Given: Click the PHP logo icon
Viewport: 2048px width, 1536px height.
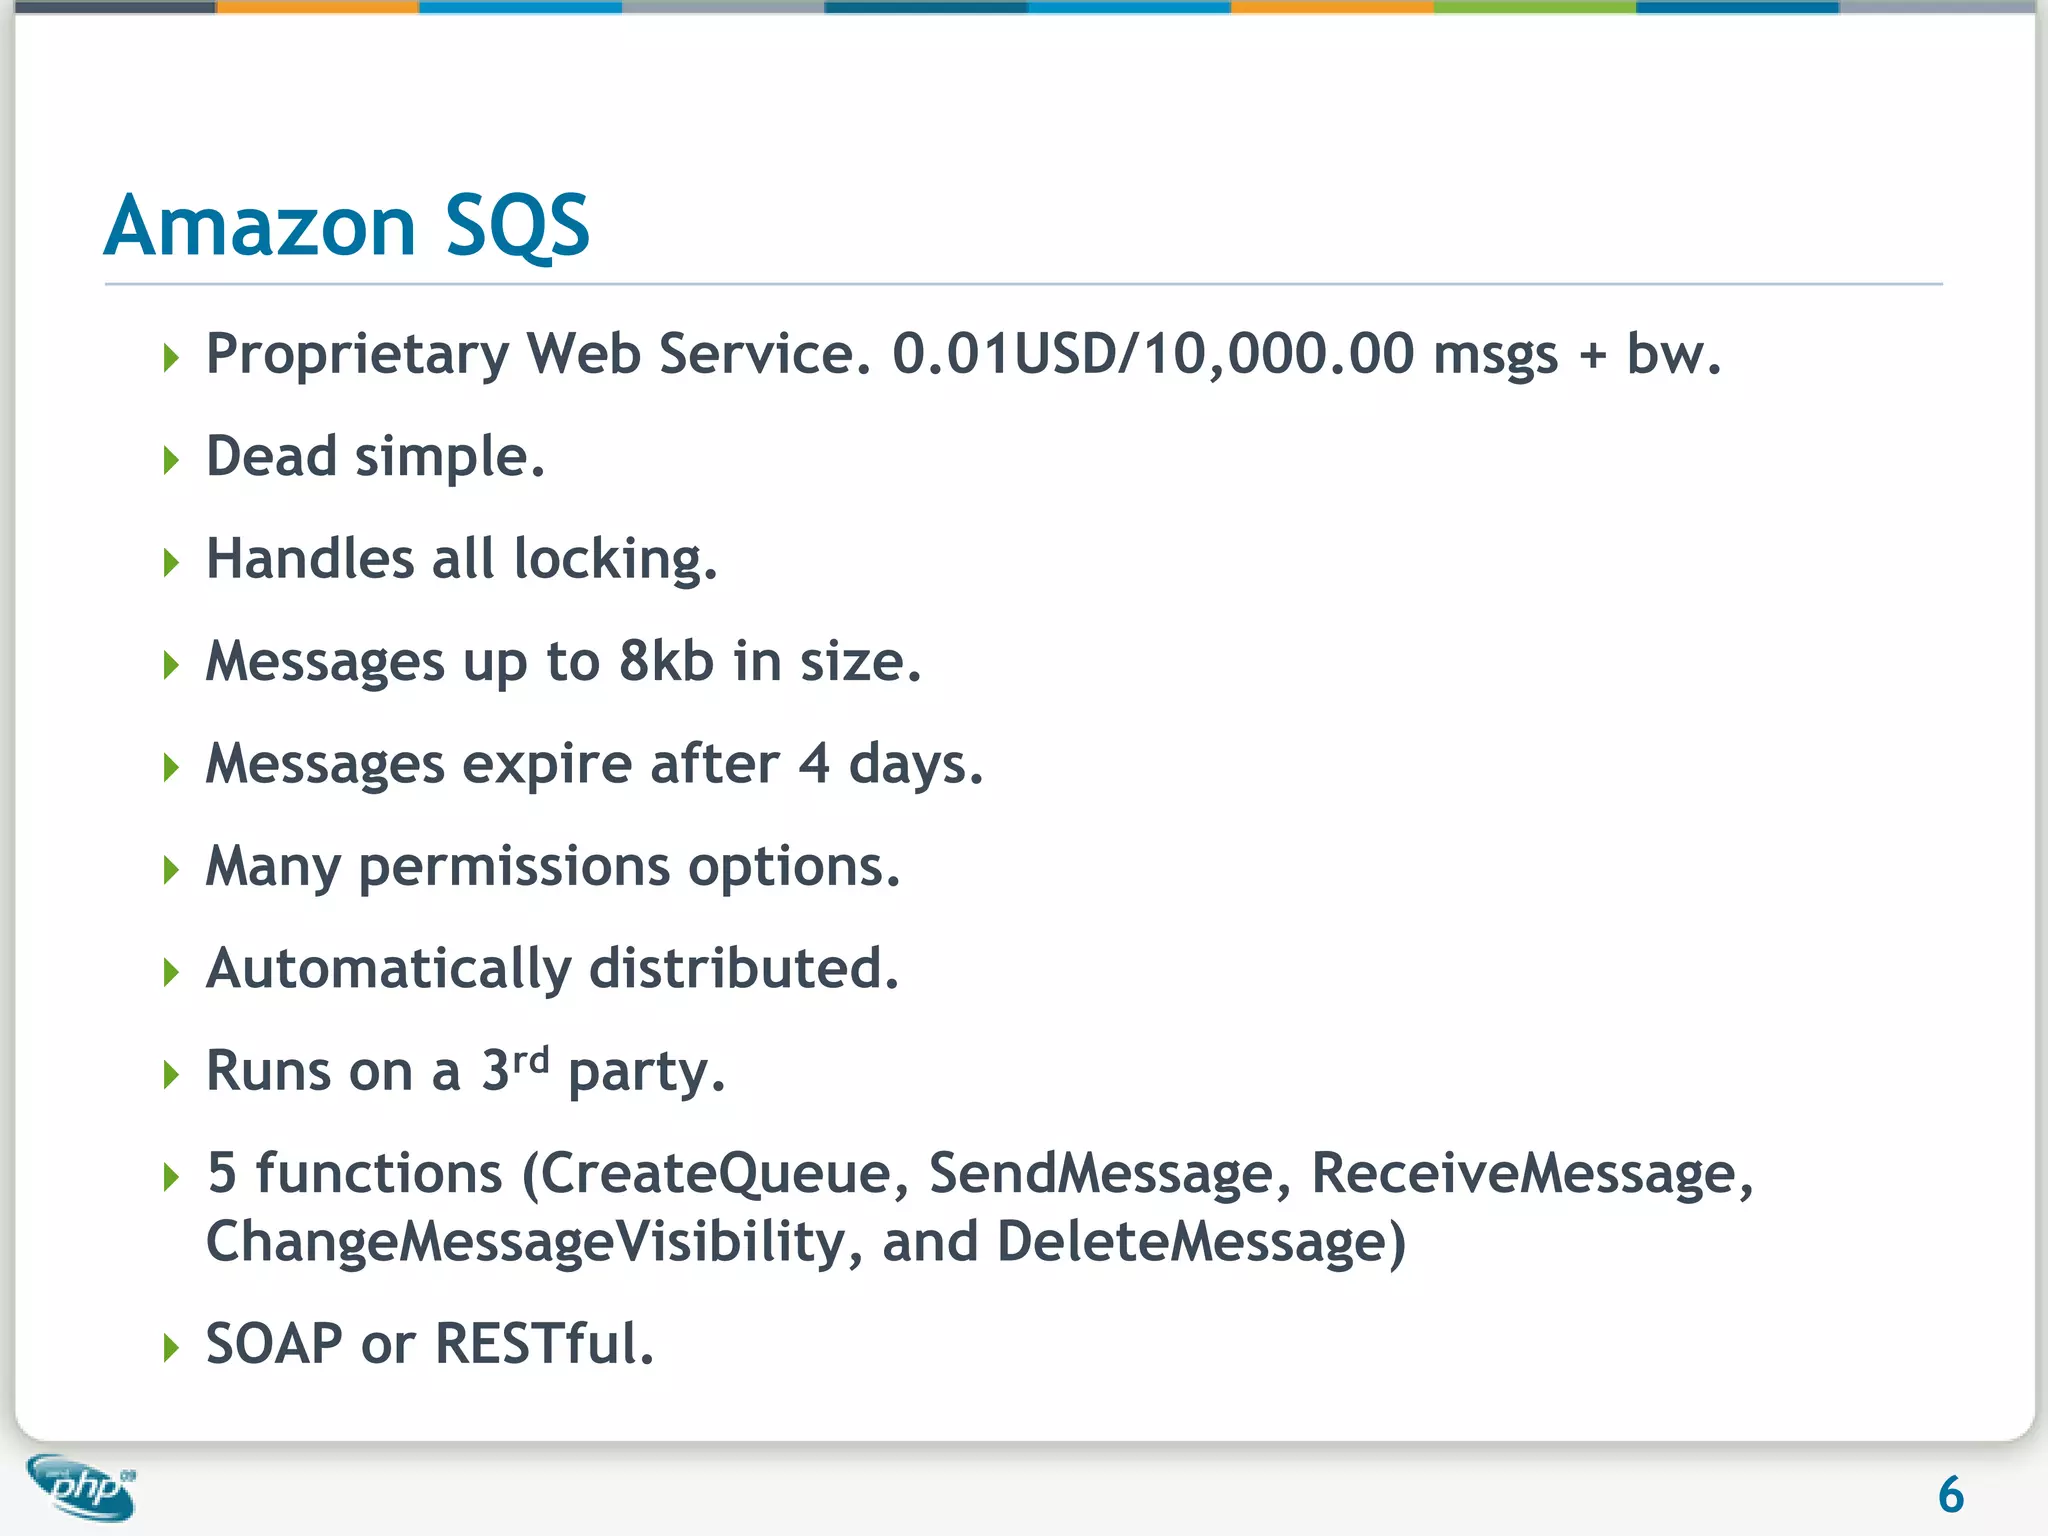Looking at the screenshot, I should click(x=82, y=1487).
